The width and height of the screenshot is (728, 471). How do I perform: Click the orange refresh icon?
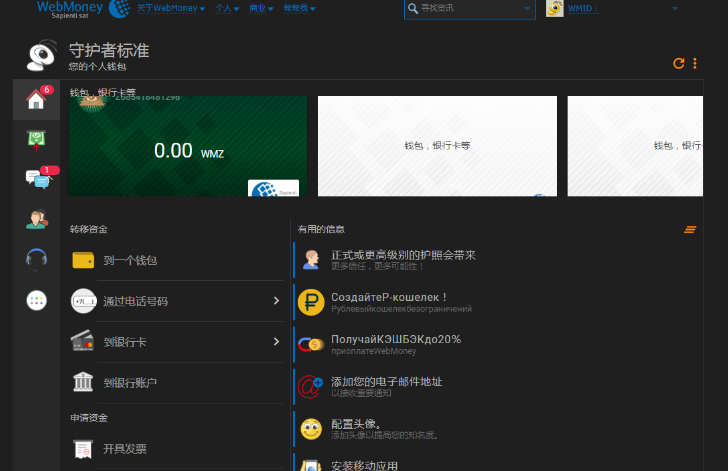pyautogui.click(x=679, y=63)
